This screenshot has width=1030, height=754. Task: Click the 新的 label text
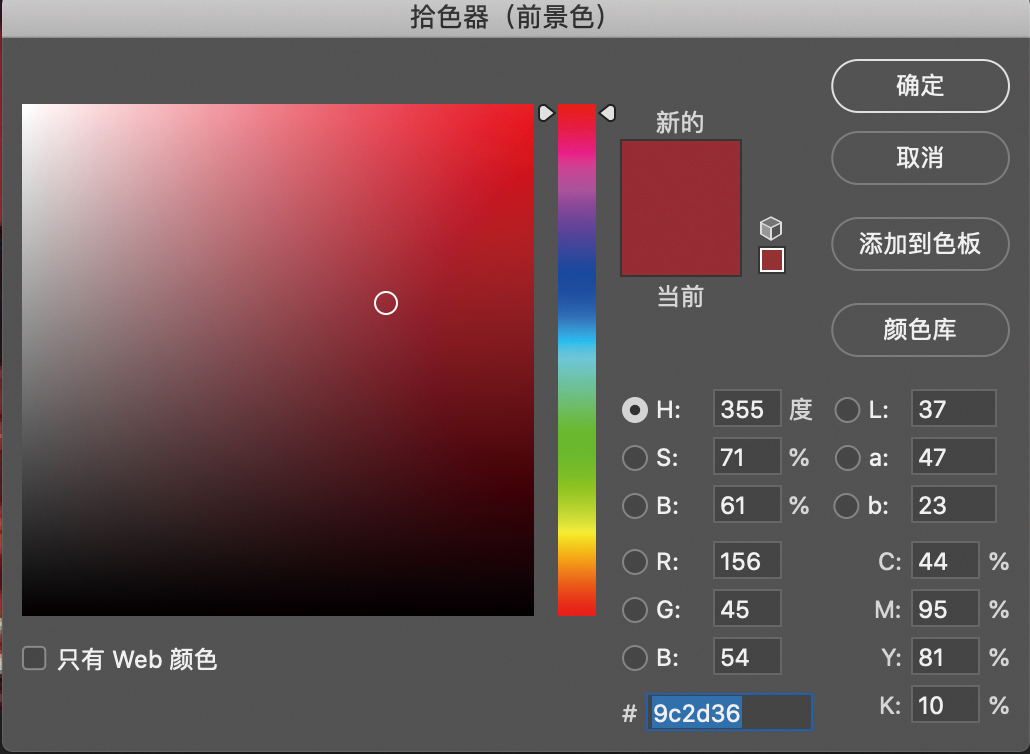click(679, 122)
